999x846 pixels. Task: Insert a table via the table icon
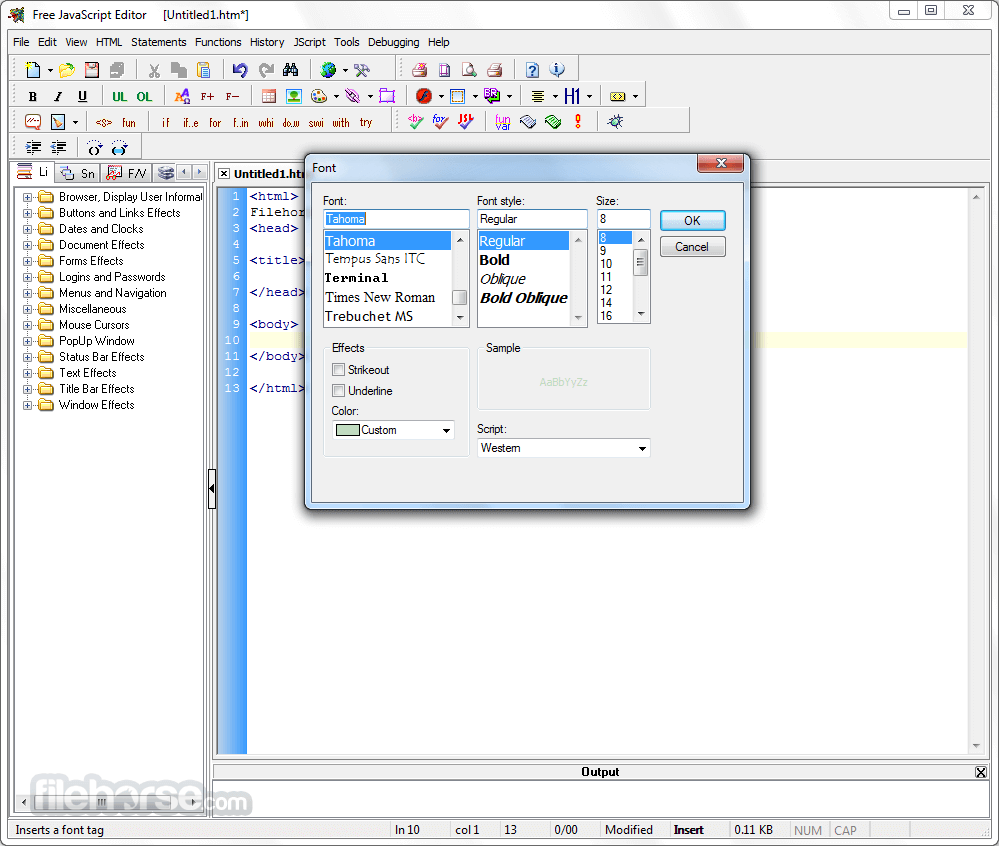click(x=269, y=96)
